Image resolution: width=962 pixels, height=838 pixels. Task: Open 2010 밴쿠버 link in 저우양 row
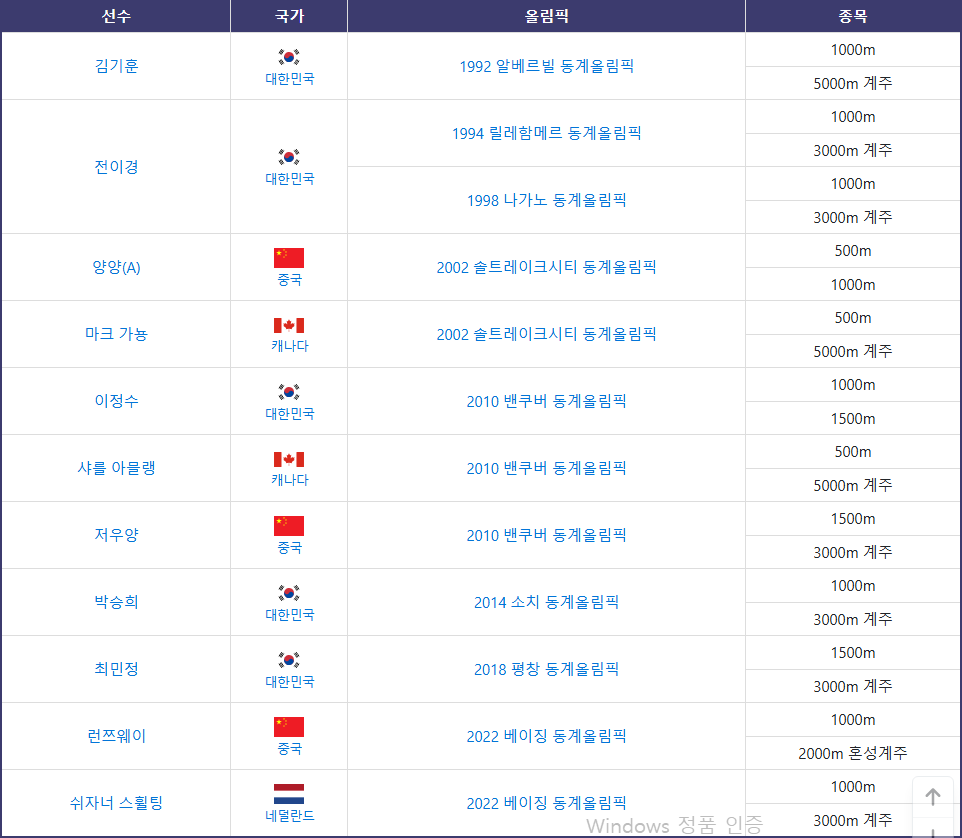tap(547, 535)
